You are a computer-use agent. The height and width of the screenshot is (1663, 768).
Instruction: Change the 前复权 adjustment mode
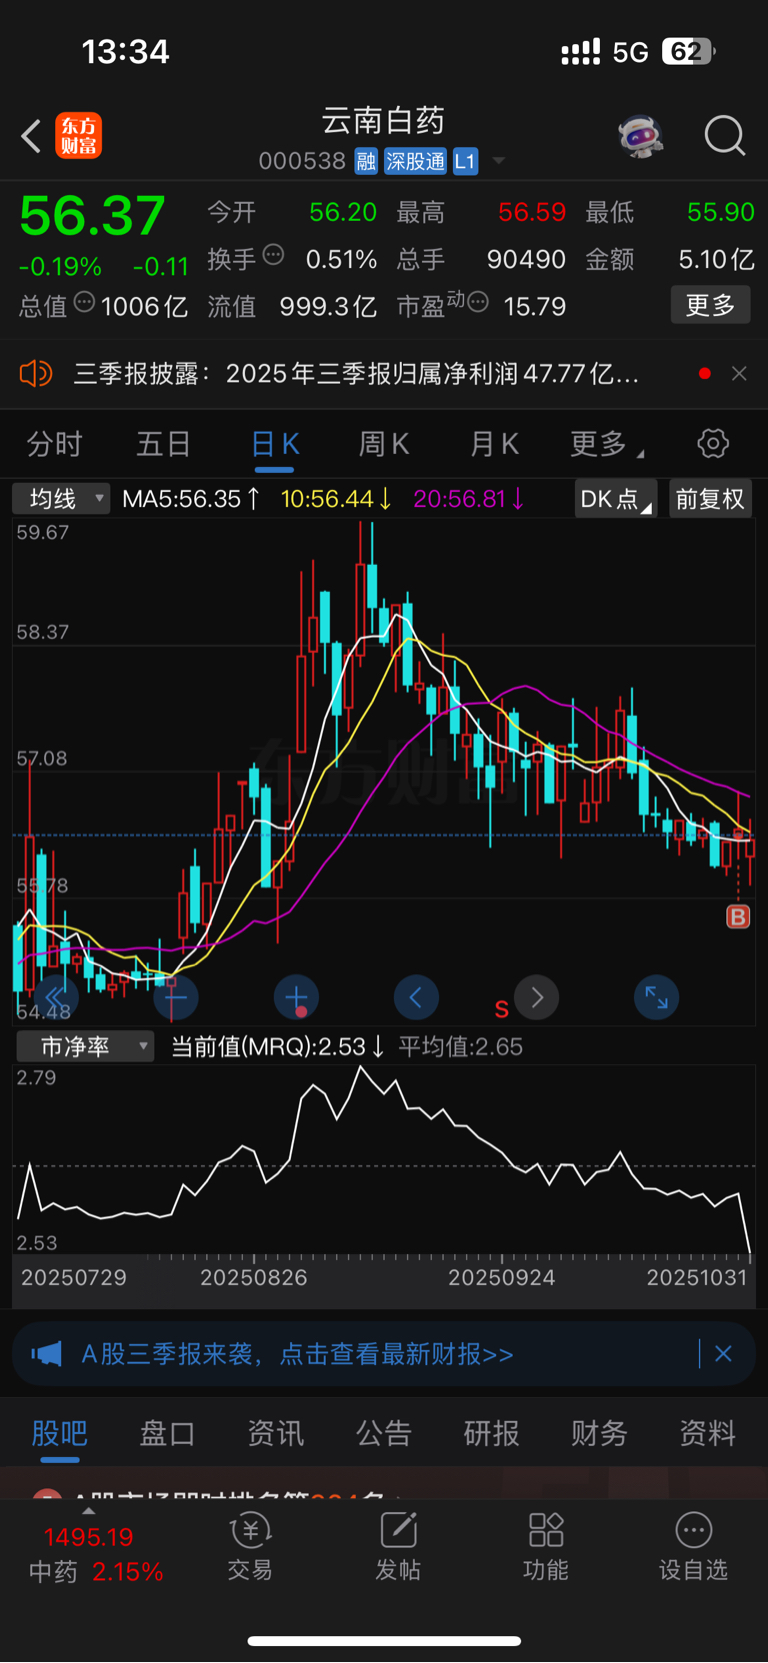point(710,499)
